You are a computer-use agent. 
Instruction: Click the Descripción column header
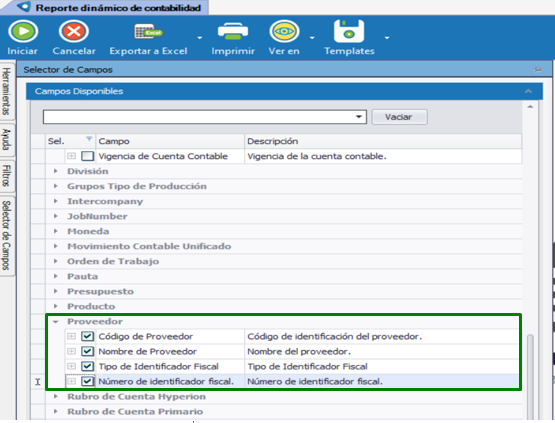[x=383, y=141]
